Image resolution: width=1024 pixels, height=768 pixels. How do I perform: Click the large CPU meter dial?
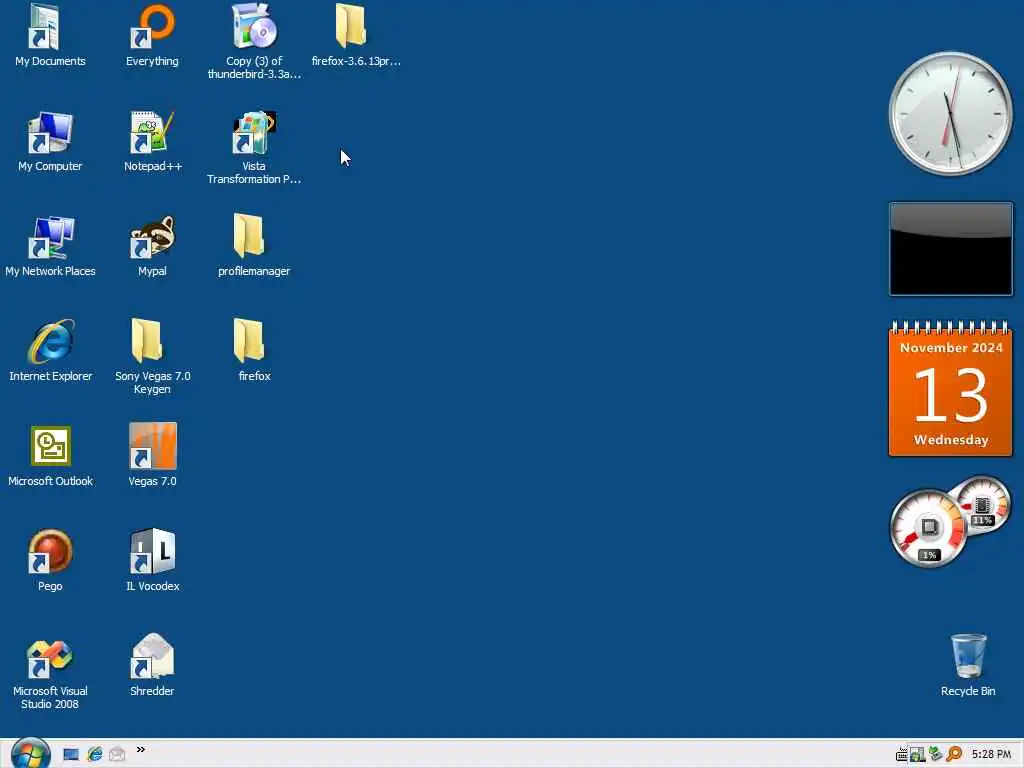pos(928,528)
